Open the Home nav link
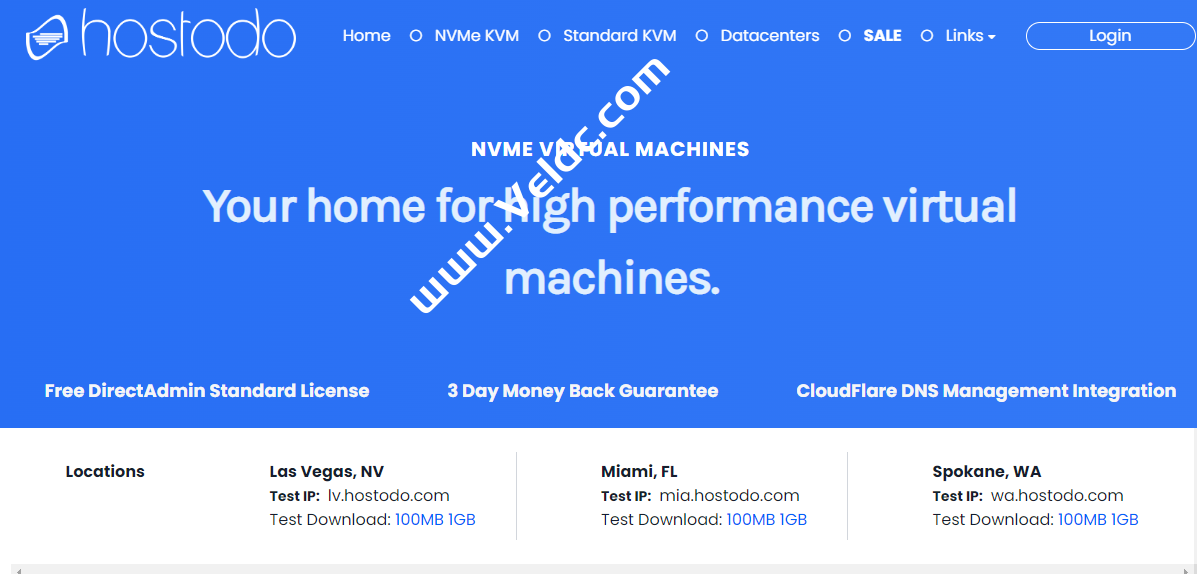The width and height of the screenshot is (1197, 574). [366, 36]
